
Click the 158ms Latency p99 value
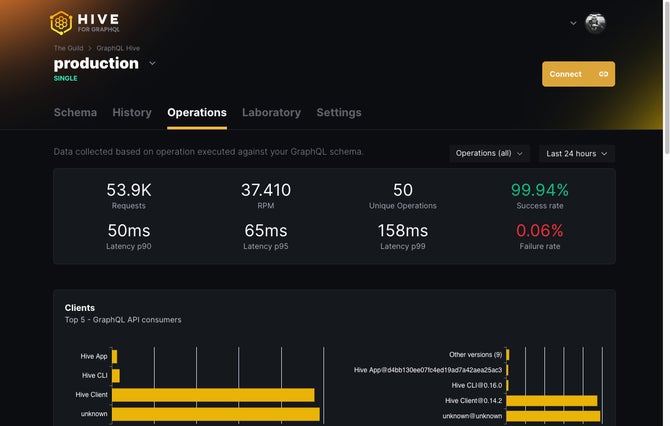[403, 231]
